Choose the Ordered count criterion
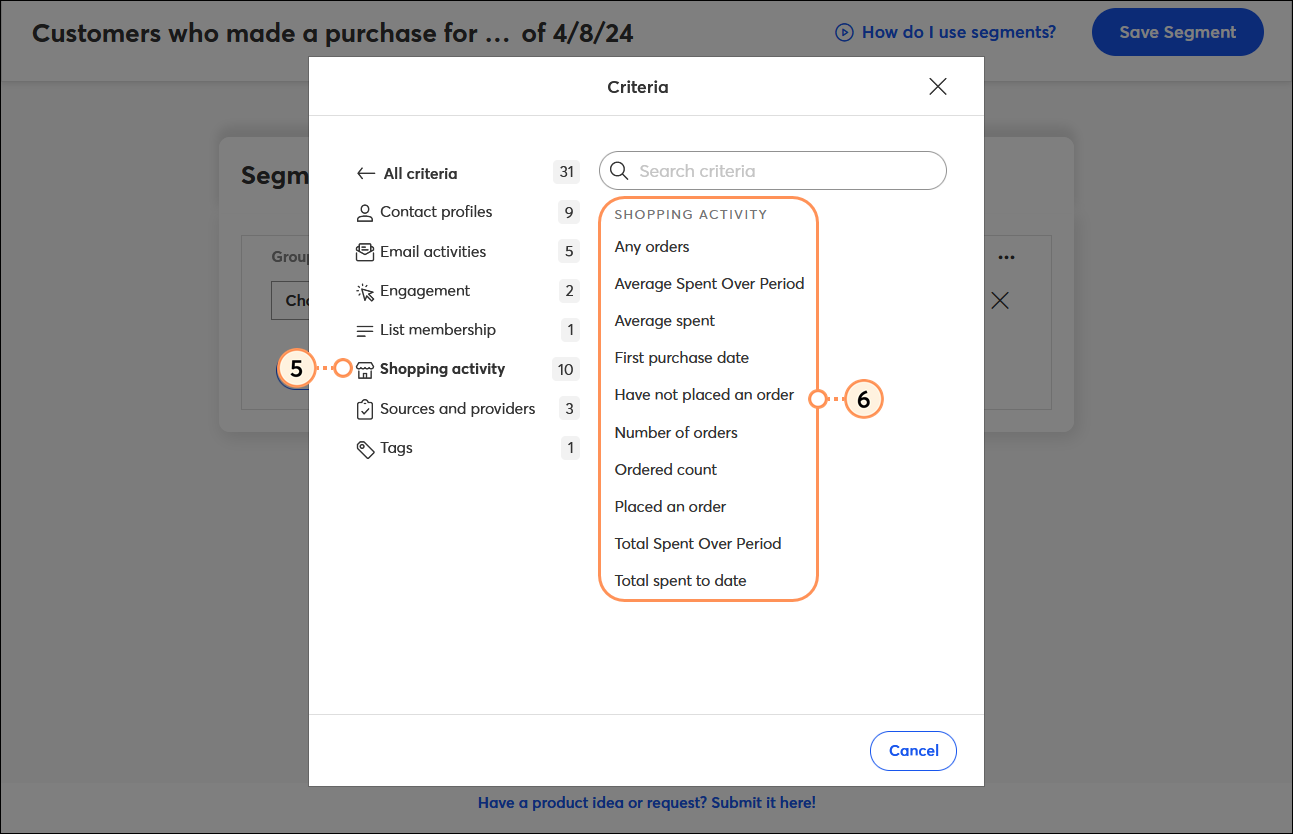The height and width of the screenshot is (834, 1293). (x=666, y=470)
